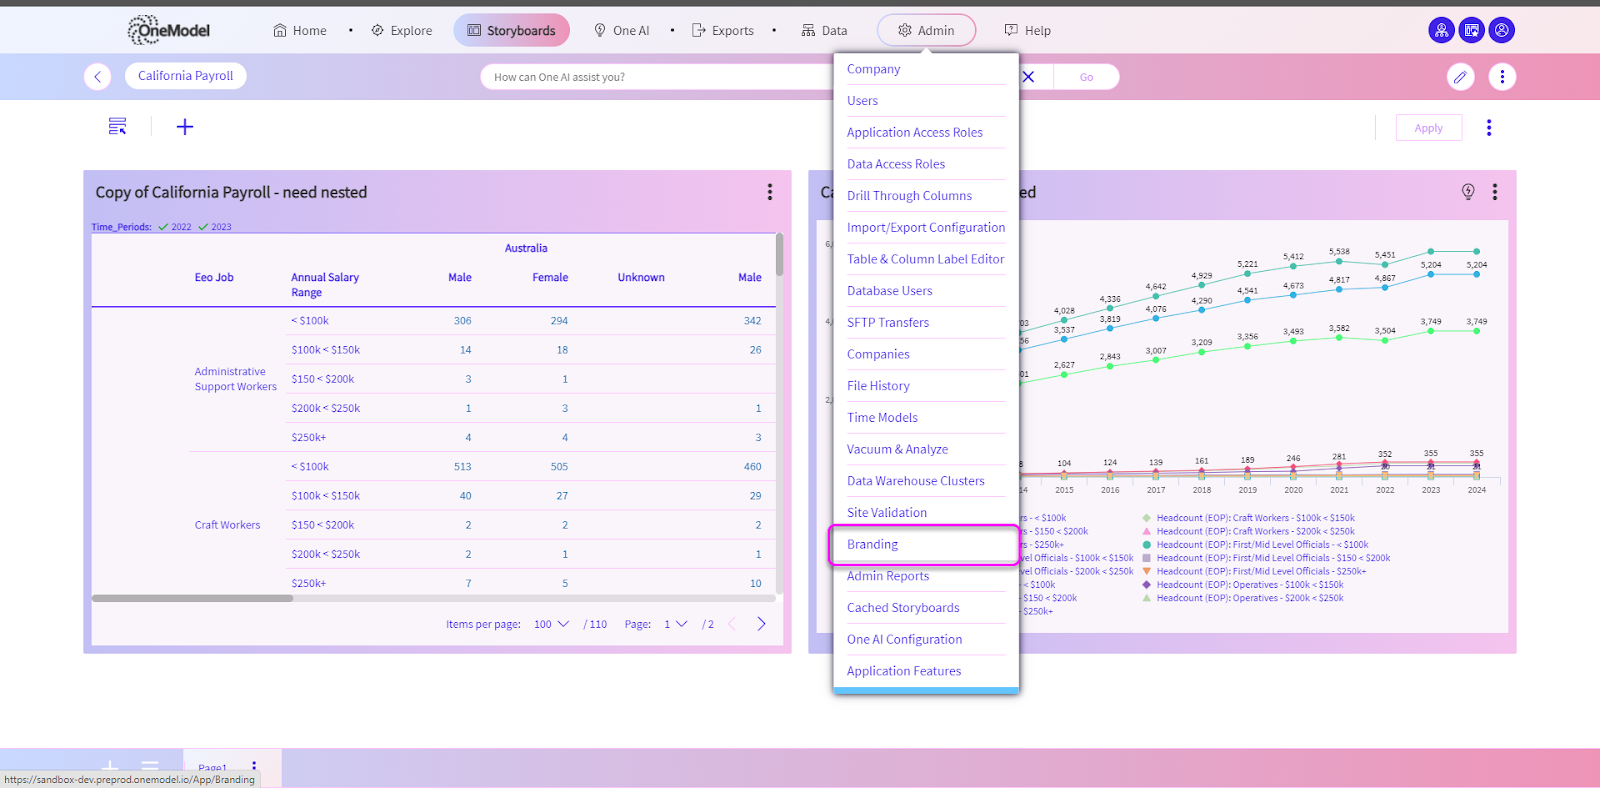
Task: Clear the One AI search with X
Action: pyautogui.click(x=1028, y=77)
